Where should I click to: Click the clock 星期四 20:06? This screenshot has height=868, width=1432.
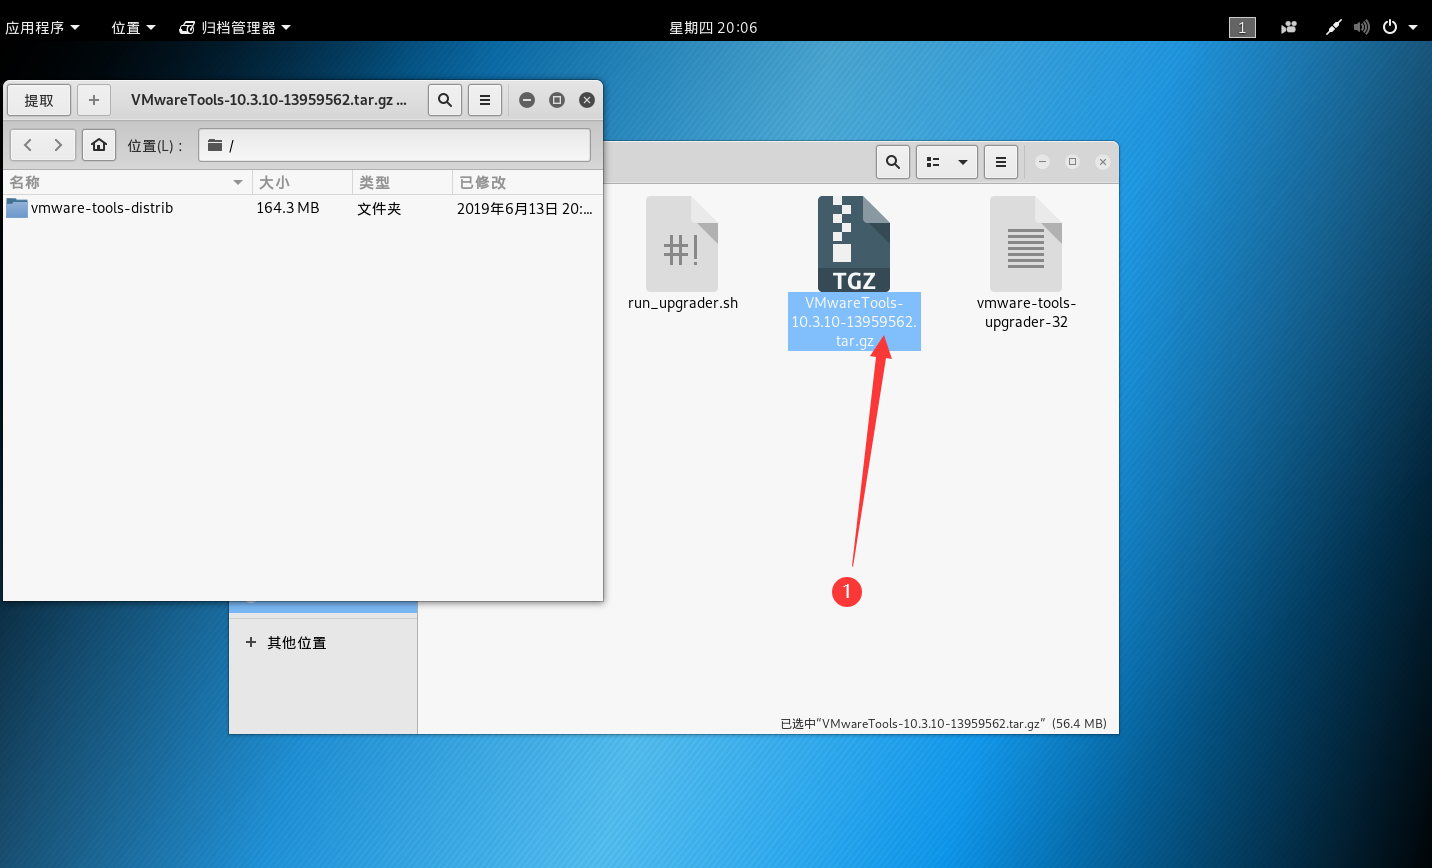(x=714, y=27)
